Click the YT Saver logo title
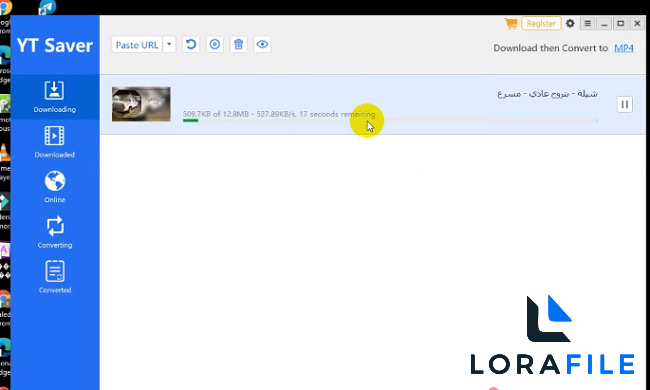Image resolution: width=650 pixels, height=390 pixels. click(x=55, y=45)
